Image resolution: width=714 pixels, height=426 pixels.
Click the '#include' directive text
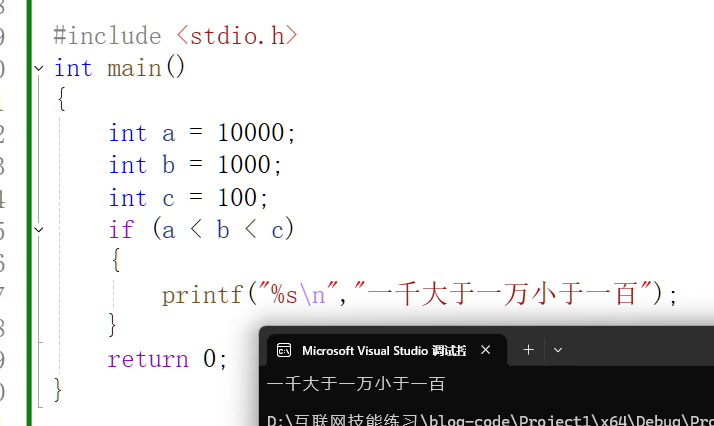pos(107,36)
